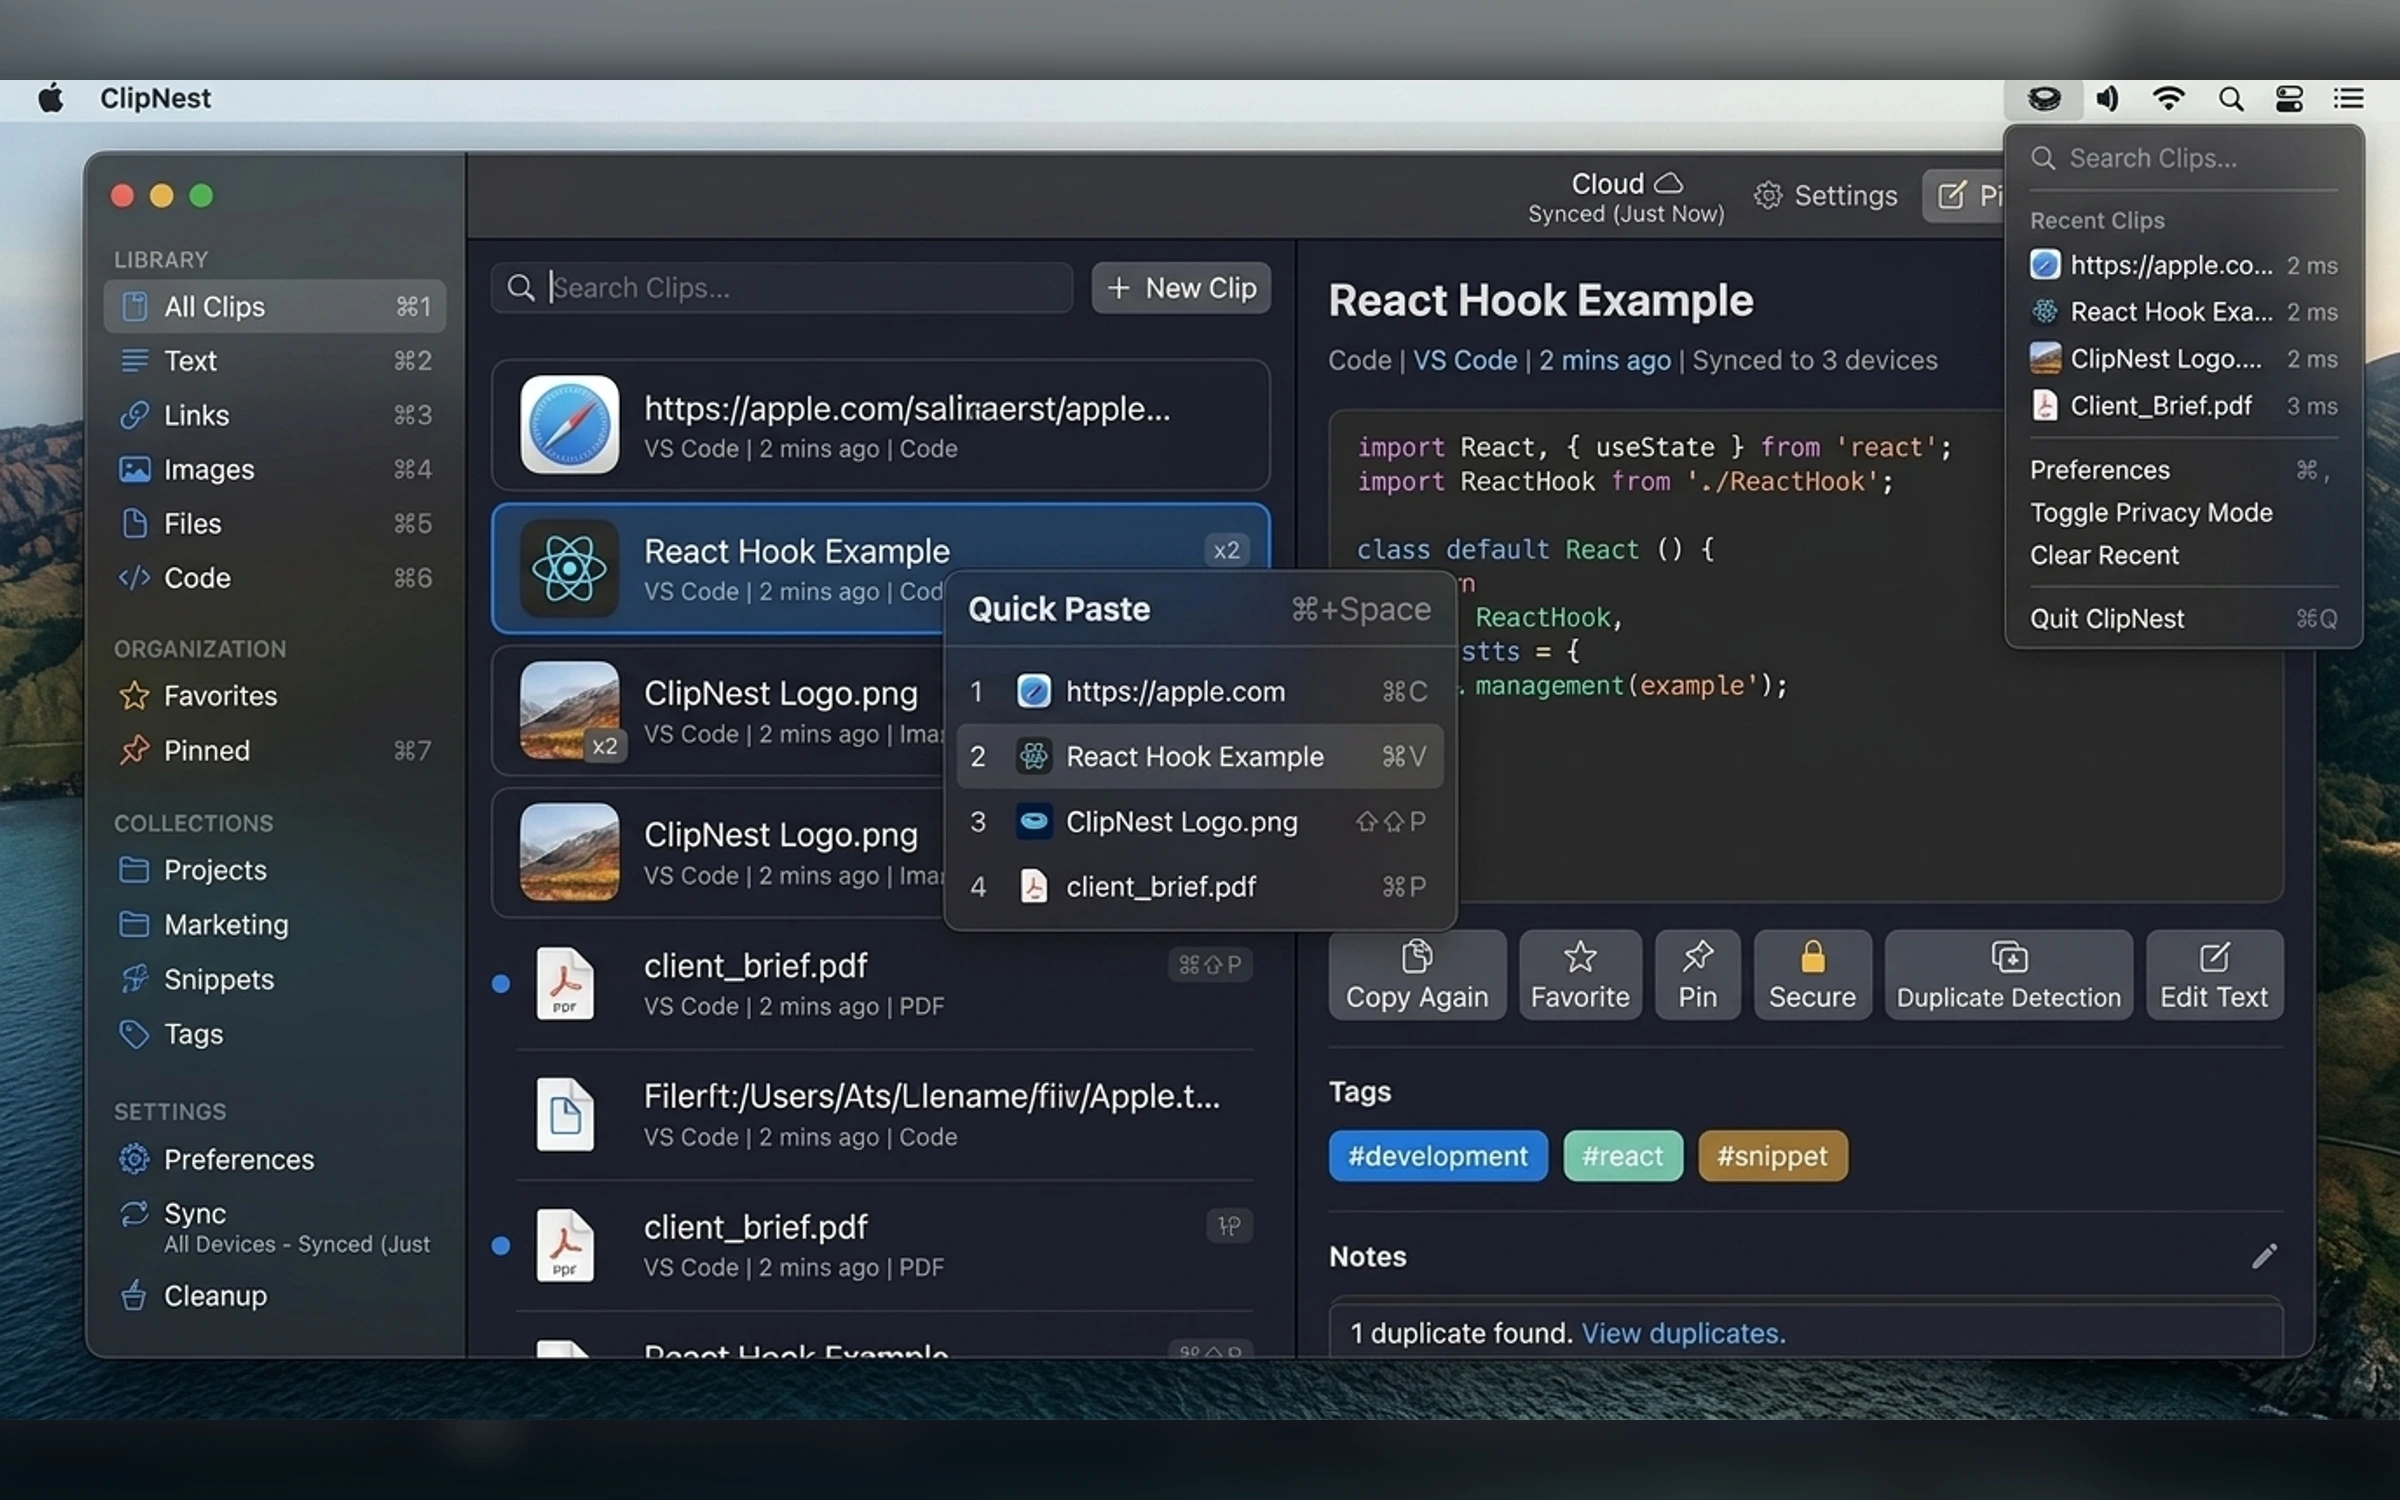The height and width of the screenshot is (1500, 2400).
Task: Mark clip as Favorite with star button
Action: (x=1580, y=975)
